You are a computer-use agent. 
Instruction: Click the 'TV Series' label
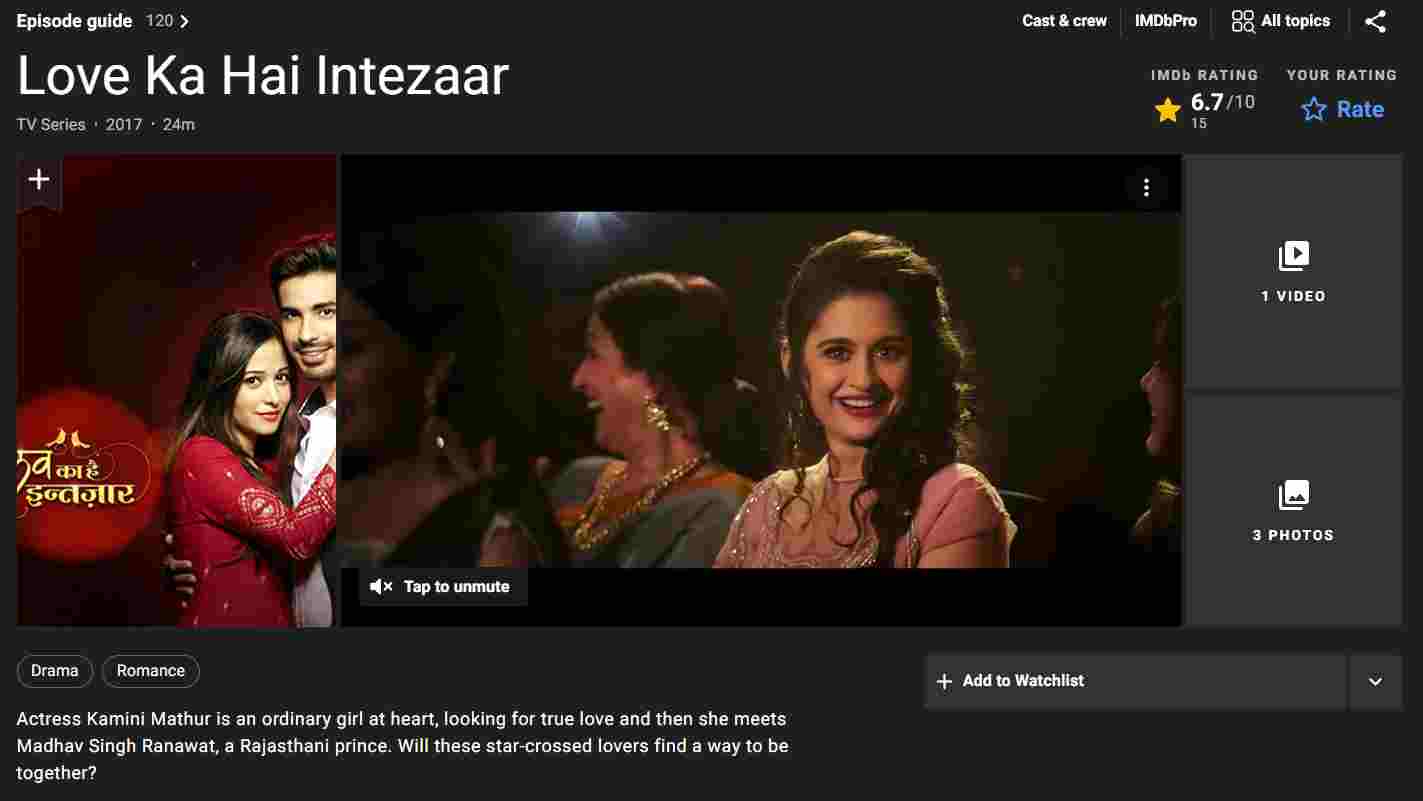(x=51, y=125)
